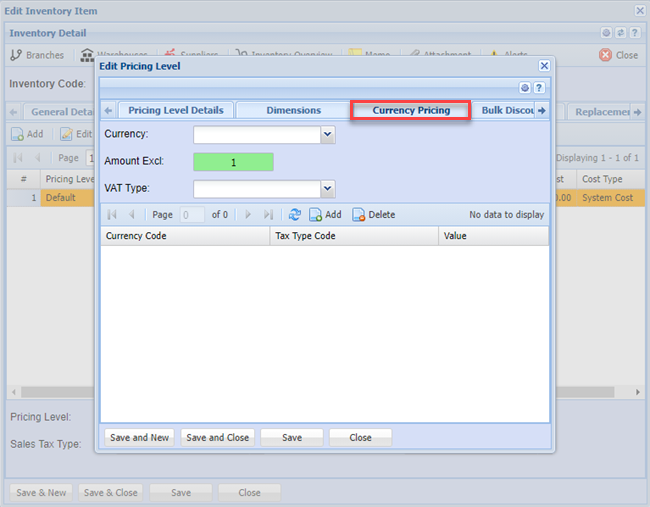Switch to the Dimensions tab
The height and width of the screenshot is (507, 650).
(x=293, y=110)
